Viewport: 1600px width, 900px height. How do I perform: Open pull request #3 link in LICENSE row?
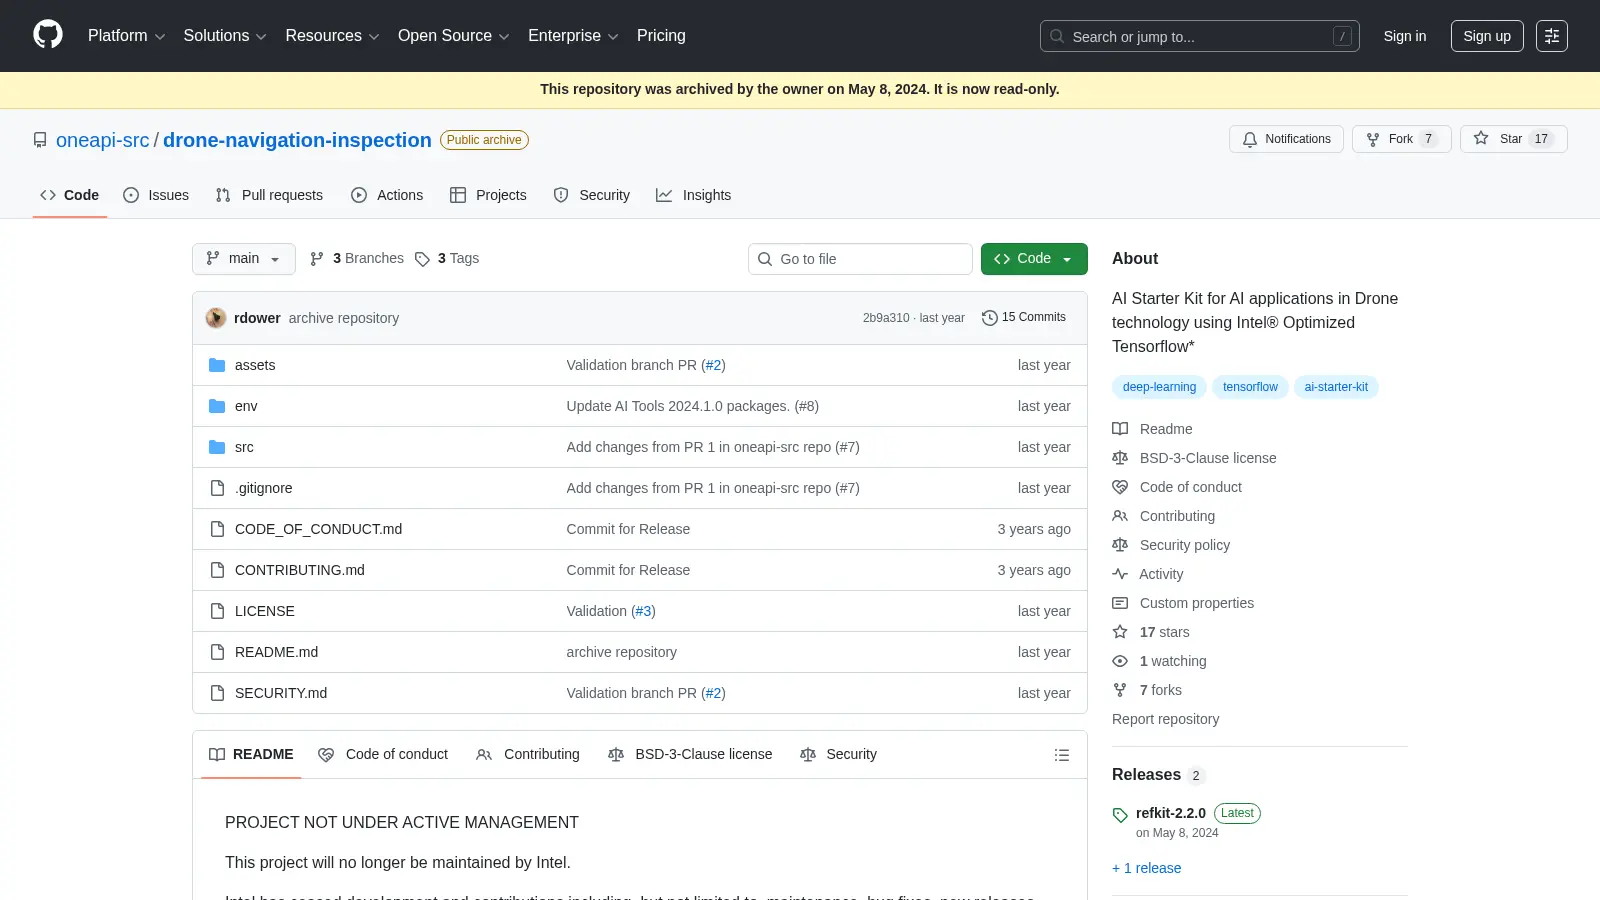643,611
